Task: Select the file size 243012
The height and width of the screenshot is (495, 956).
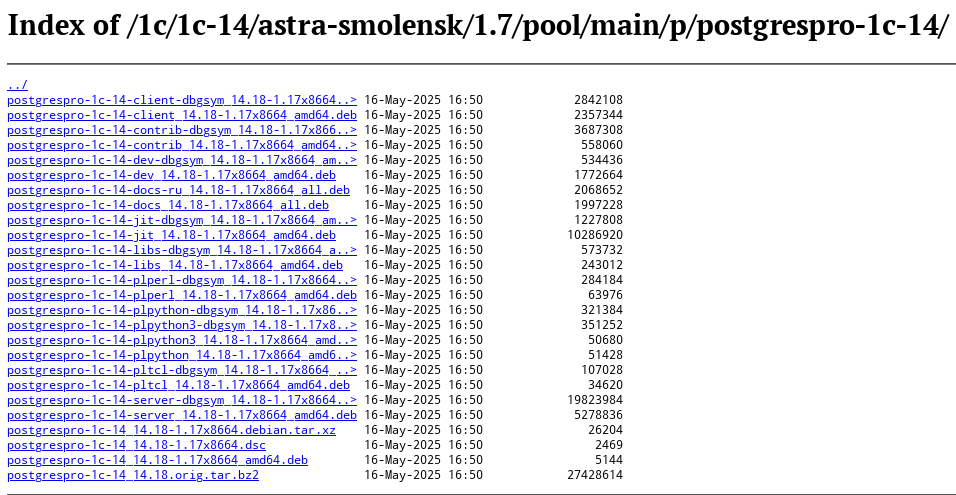Action: pos(602,265)
